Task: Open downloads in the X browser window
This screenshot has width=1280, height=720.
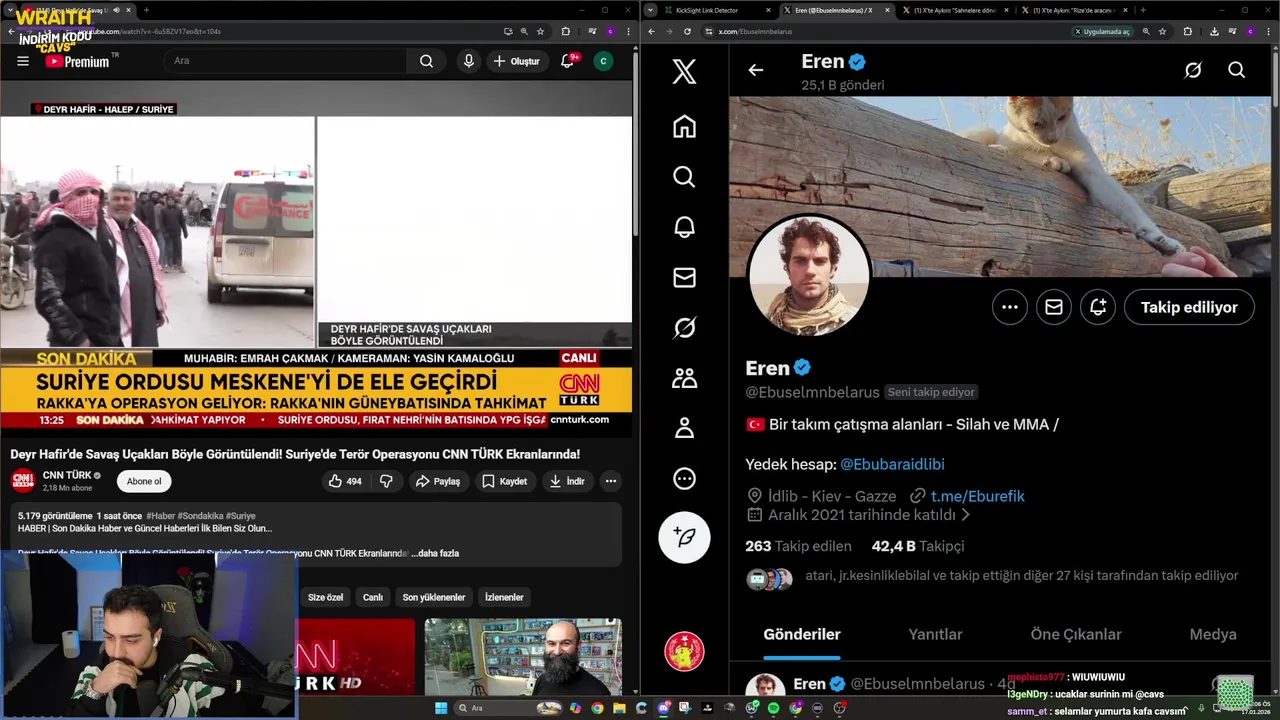Action: pos(1214,31)
